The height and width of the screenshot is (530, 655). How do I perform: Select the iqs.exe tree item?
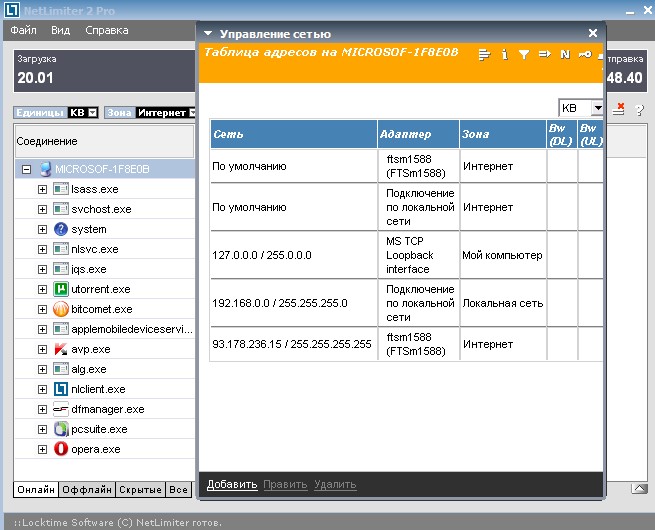(89, 269)
